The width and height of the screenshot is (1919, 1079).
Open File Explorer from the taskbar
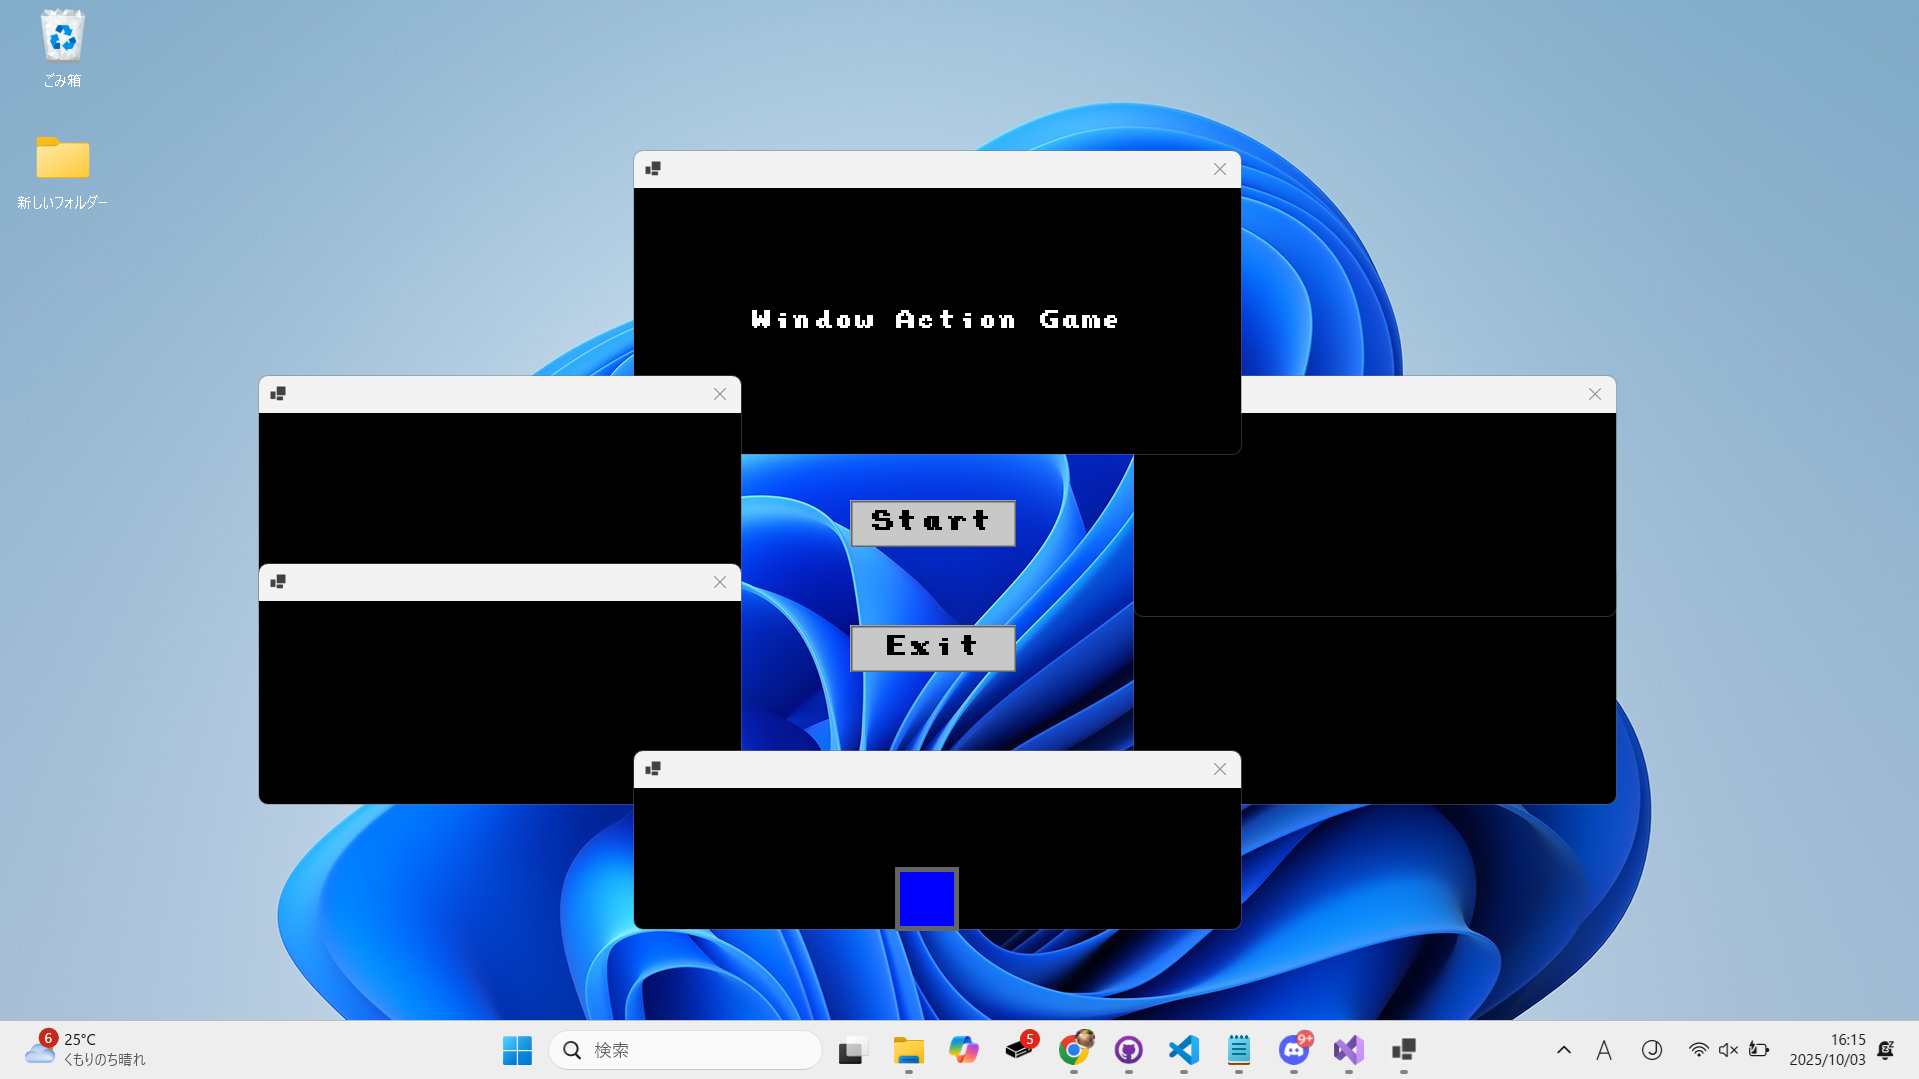pos(908,1050)
